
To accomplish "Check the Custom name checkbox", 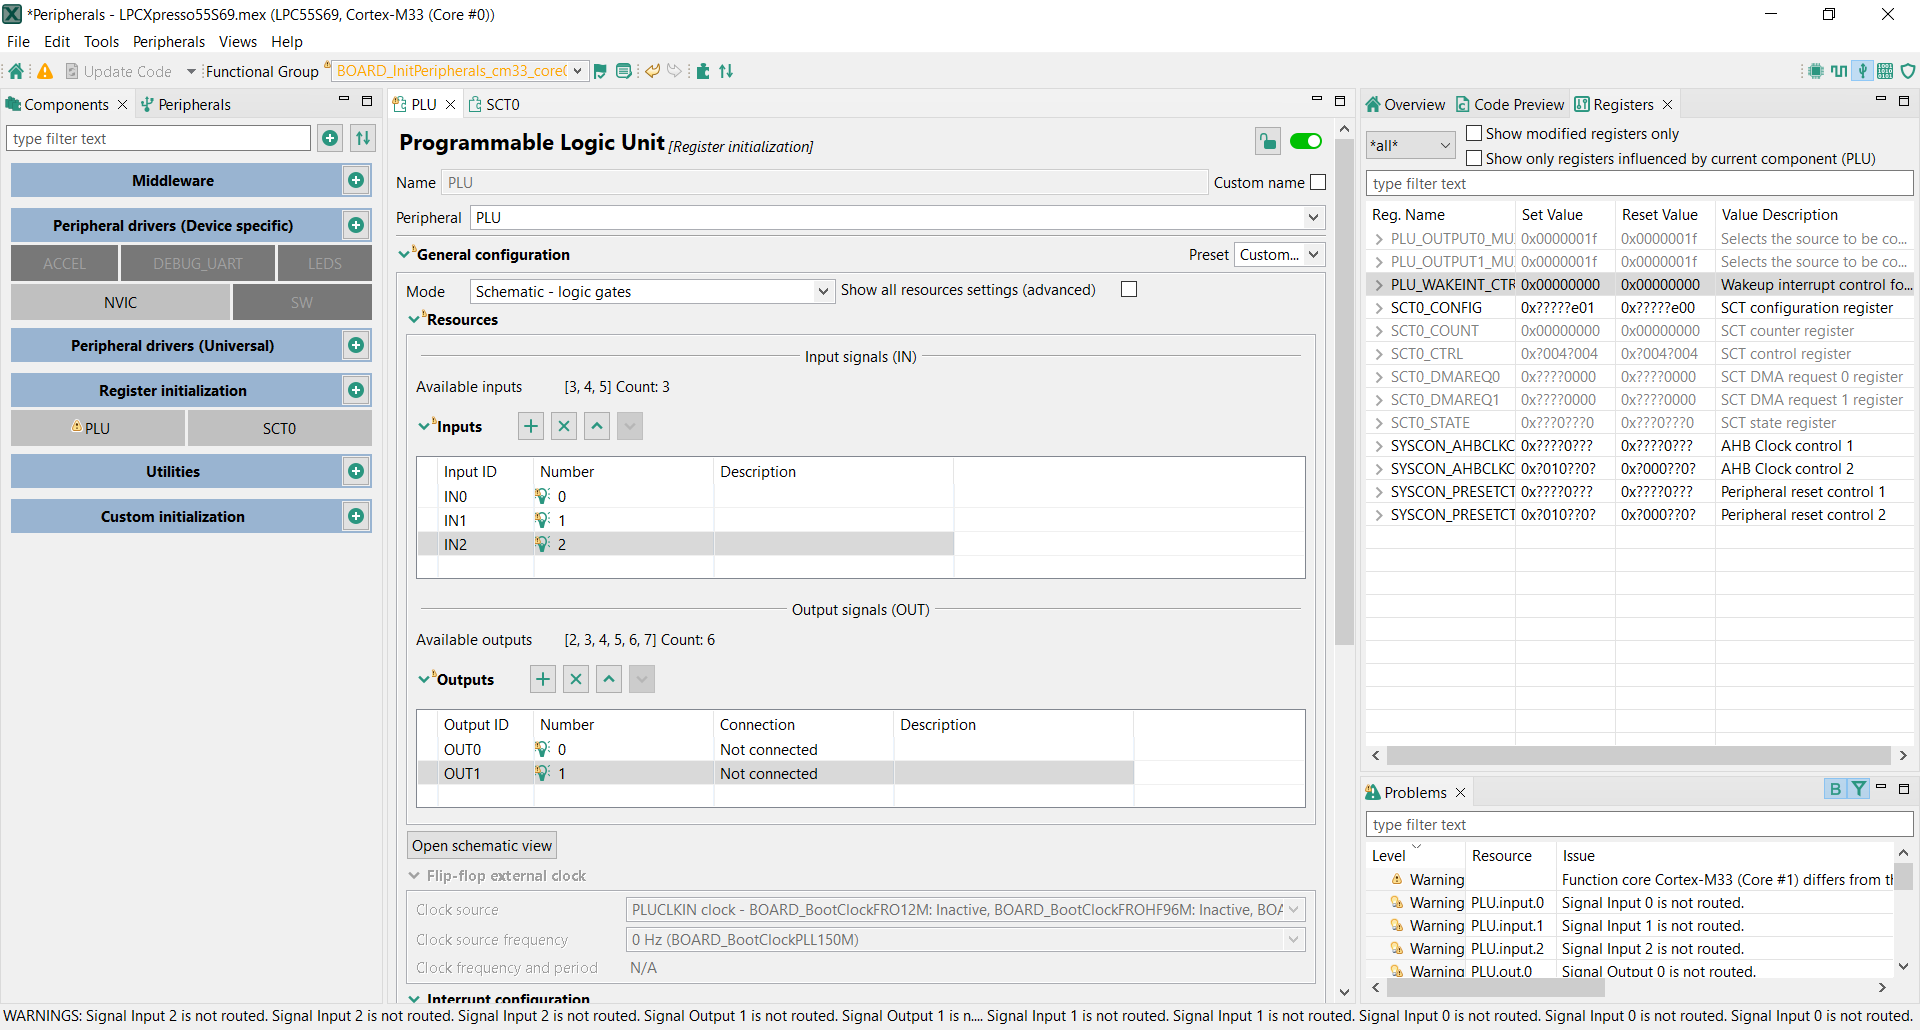I will point(1318,182).
